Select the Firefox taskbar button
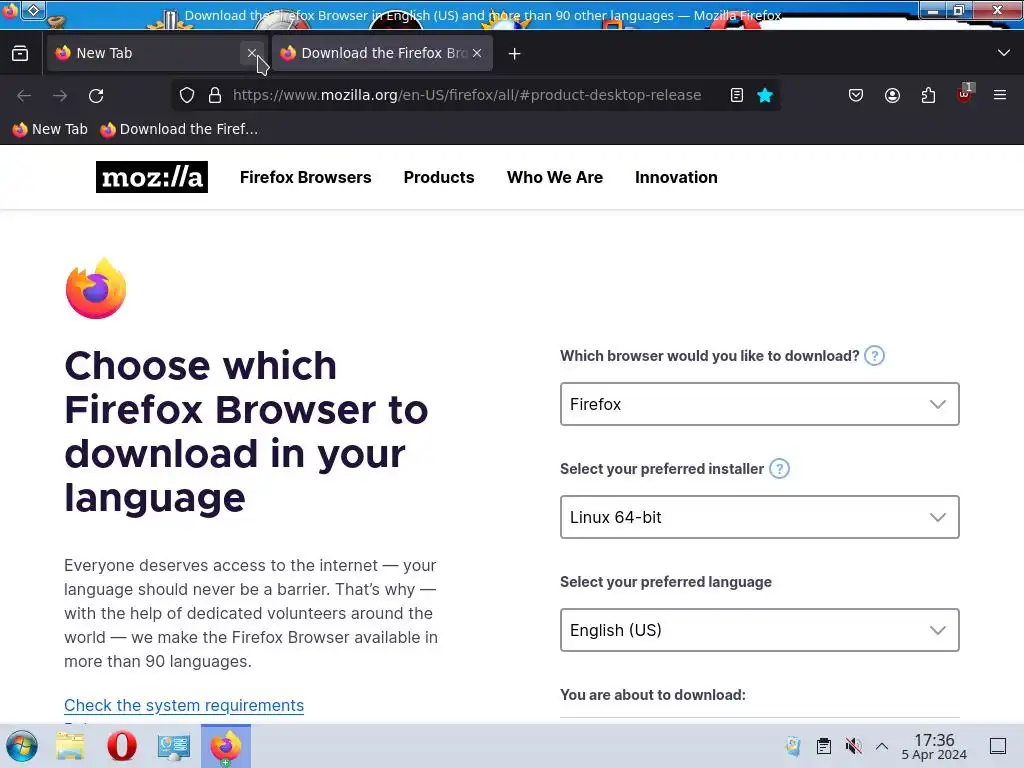The height and width of the screenshot is (768, 1024). tap(225, 746)
